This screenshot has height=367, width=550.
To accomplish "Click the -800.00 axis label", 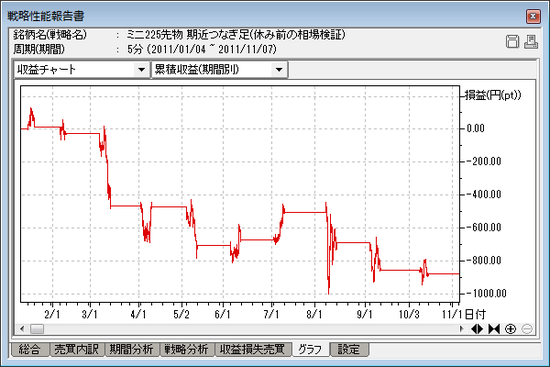I will tap(484, 260).
